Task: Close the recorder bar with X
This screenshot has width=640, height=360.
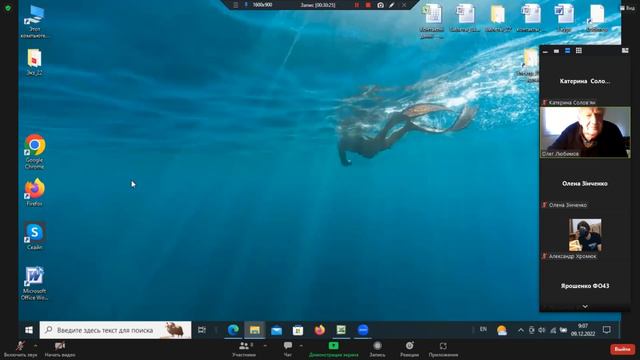Action: pos(404,5)
